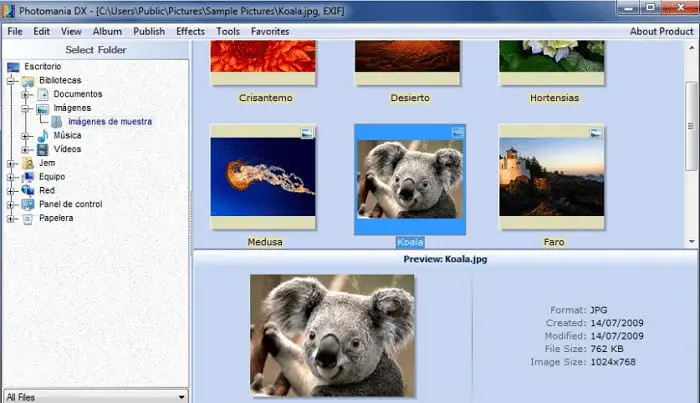Select the Panel de control label
This screenshot has width=700, height=403.
click(71, 204)
